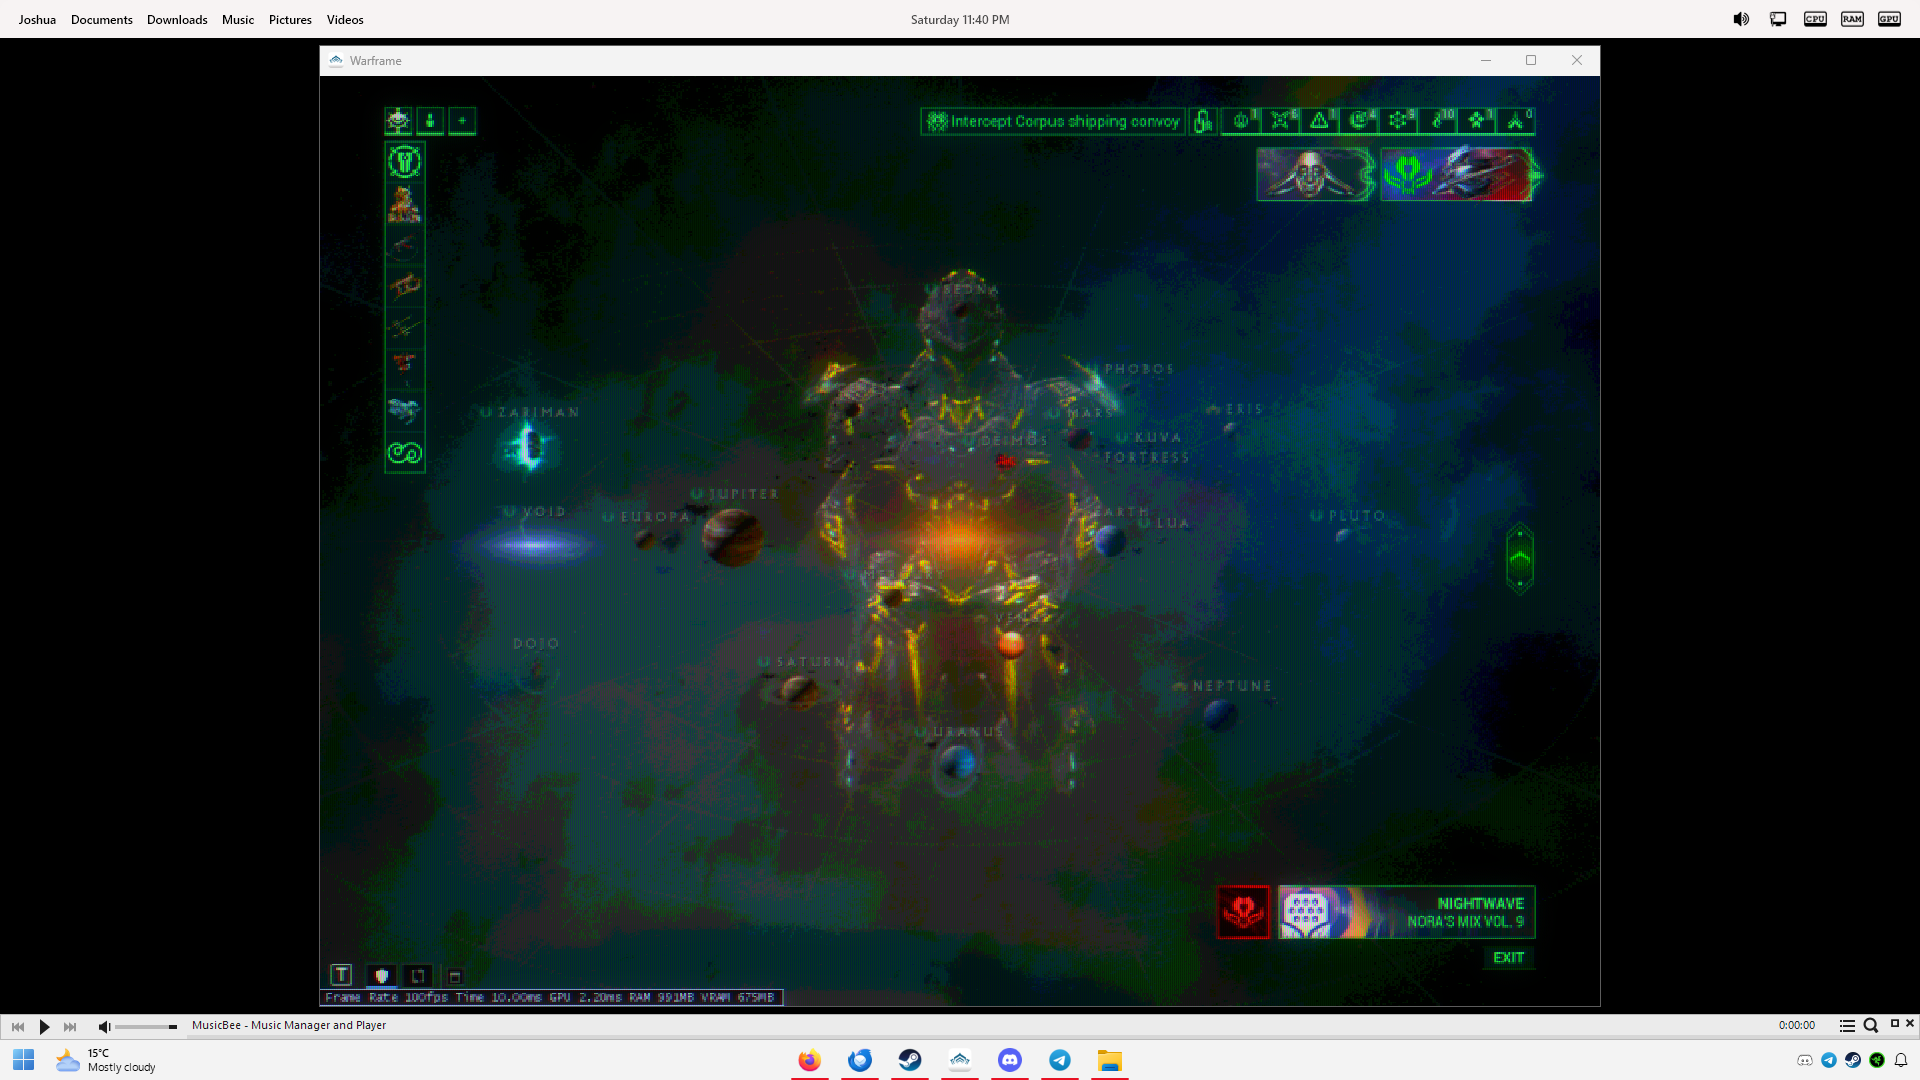Open the Arsenal loadout emblem icon

[405, 161]
